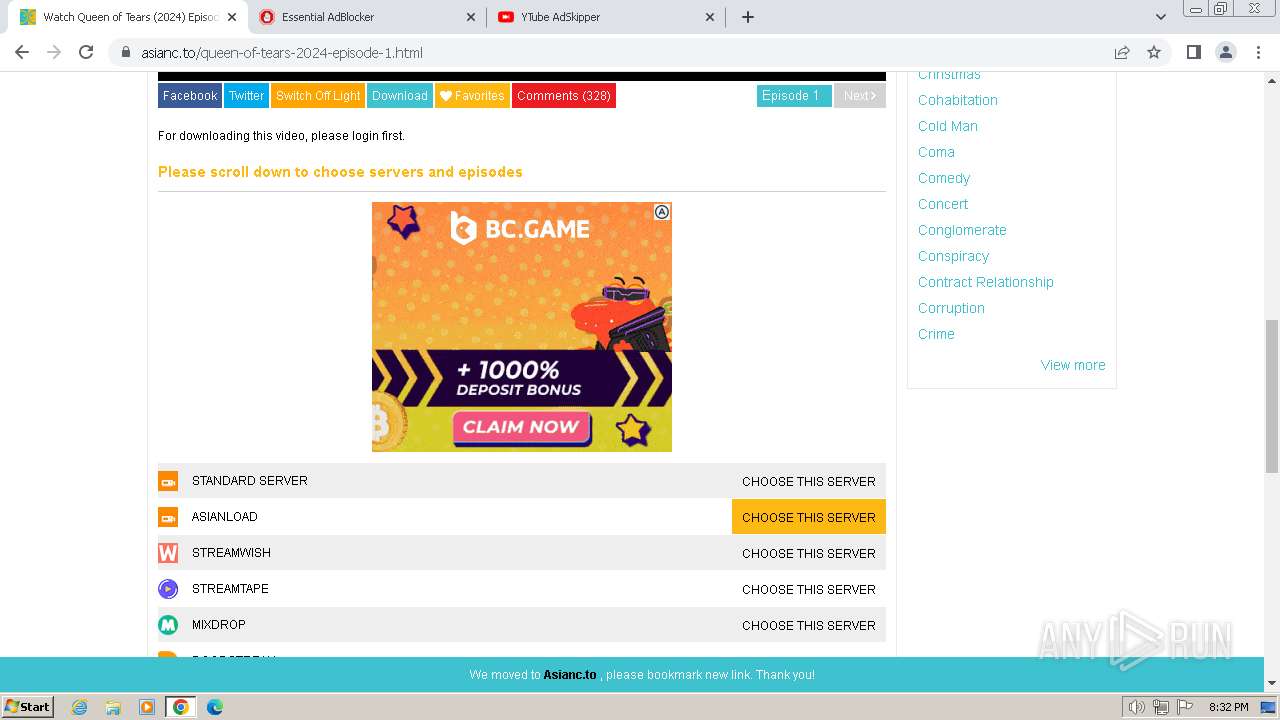
Task: Click CLAIM NOW on the BC.GAME ad
Action: [521, 427]
